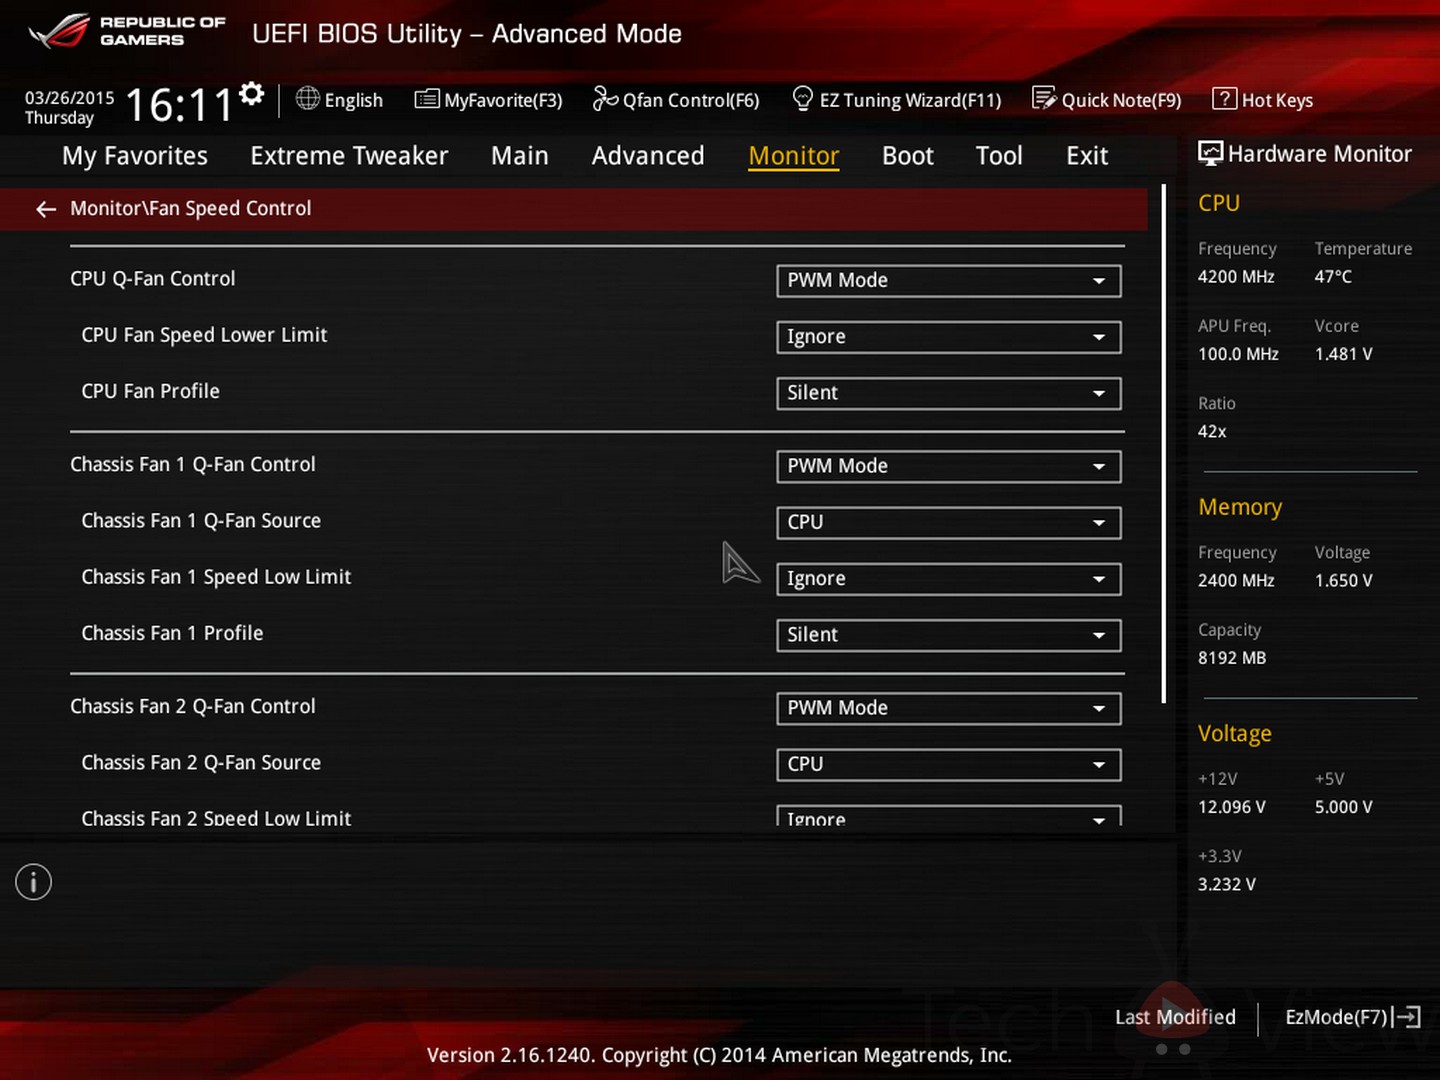The width and height of the screenshot is (1440, 1080).
Task: Click the Hot Keys question mark icon
Action: (1224, 98)
